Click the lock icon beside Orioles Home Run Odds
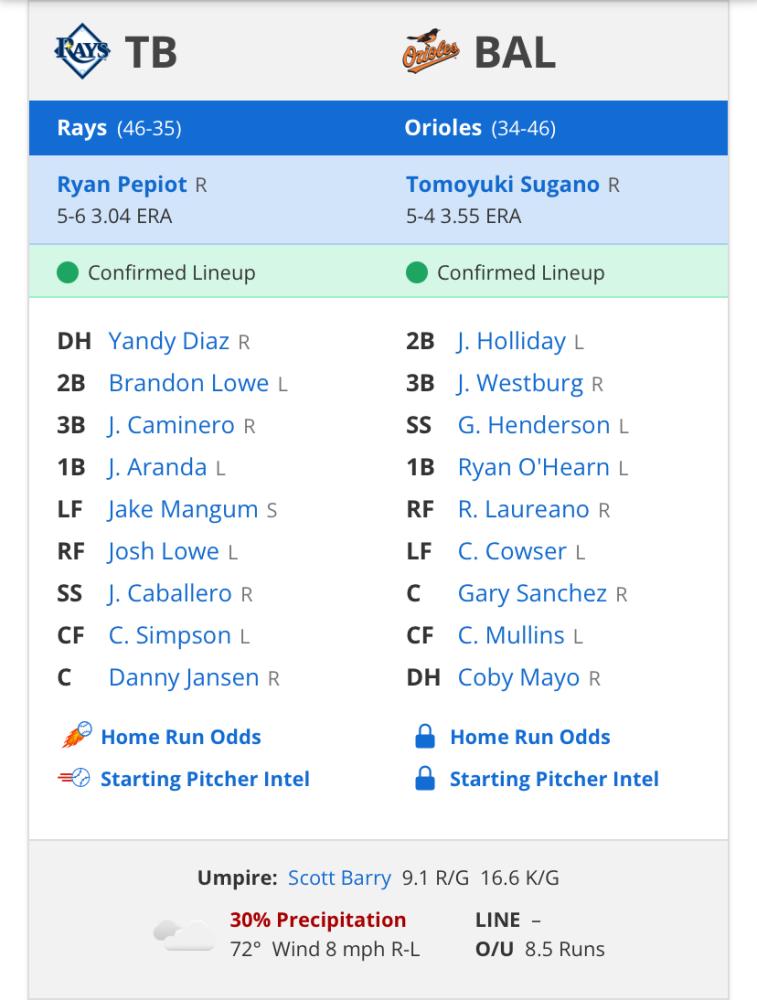The width and height of the screenshot is (757, 1000). 425,736
